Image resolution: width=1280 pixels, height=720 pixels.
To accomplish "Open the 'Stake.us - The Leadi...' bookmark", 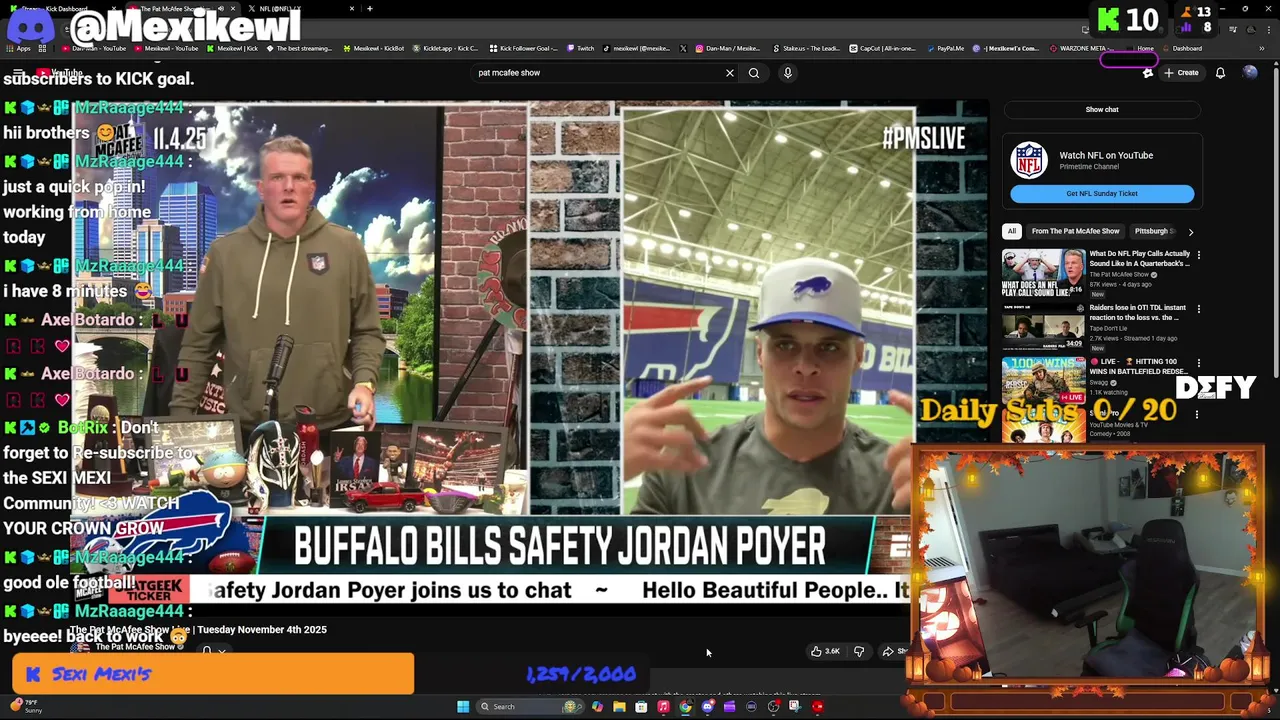I will pyautogui.click(x=806, y=48).
